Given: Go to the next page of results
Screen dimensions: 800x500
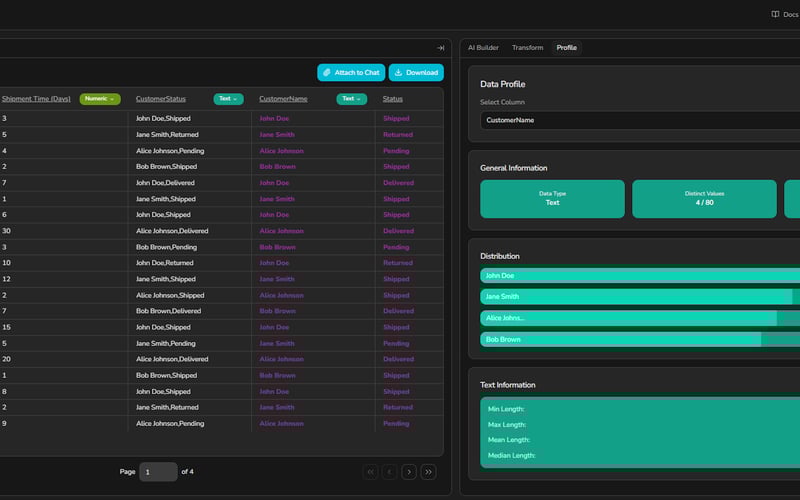Looking at the screenshot, I should pyautogui.click(x=409, y=472).
